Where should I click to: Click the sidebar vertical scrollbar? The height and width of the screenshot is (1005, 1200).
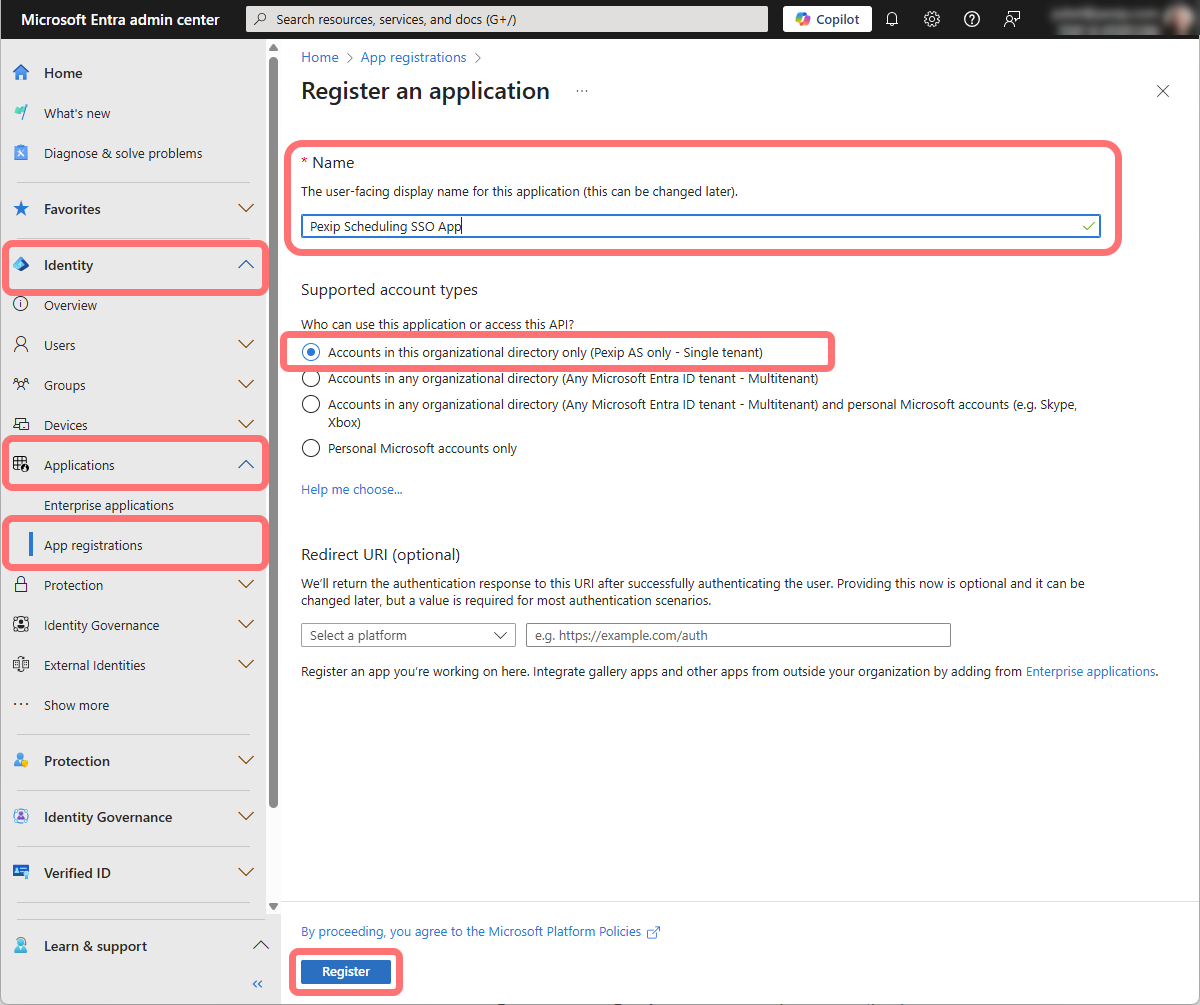coord(274,430)
